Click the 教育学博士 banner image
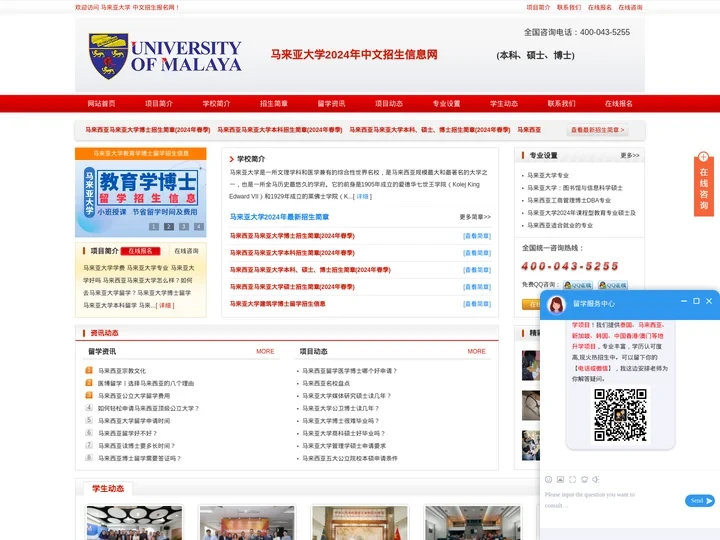720x540 pixels. (141, 198)
